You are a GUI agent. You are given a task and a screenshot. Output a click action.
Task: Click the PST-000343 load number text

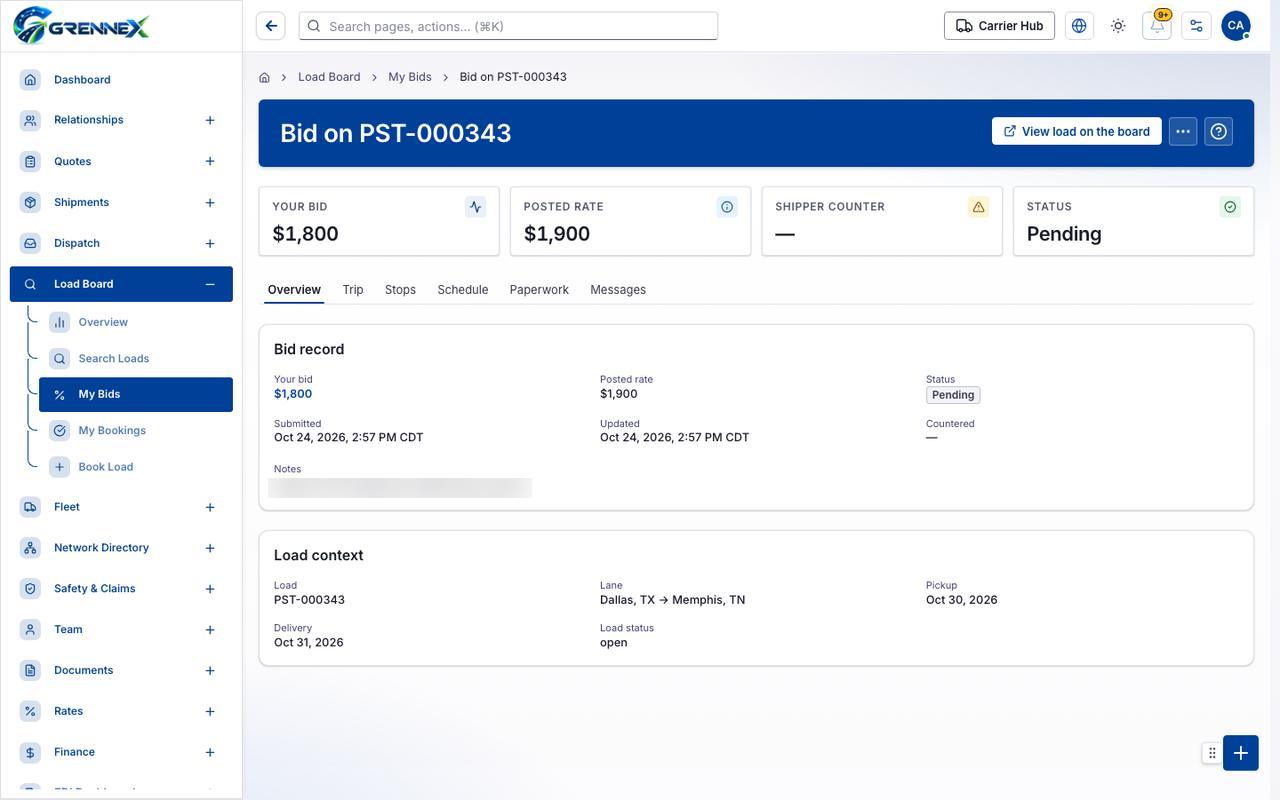tap(309, 600)
